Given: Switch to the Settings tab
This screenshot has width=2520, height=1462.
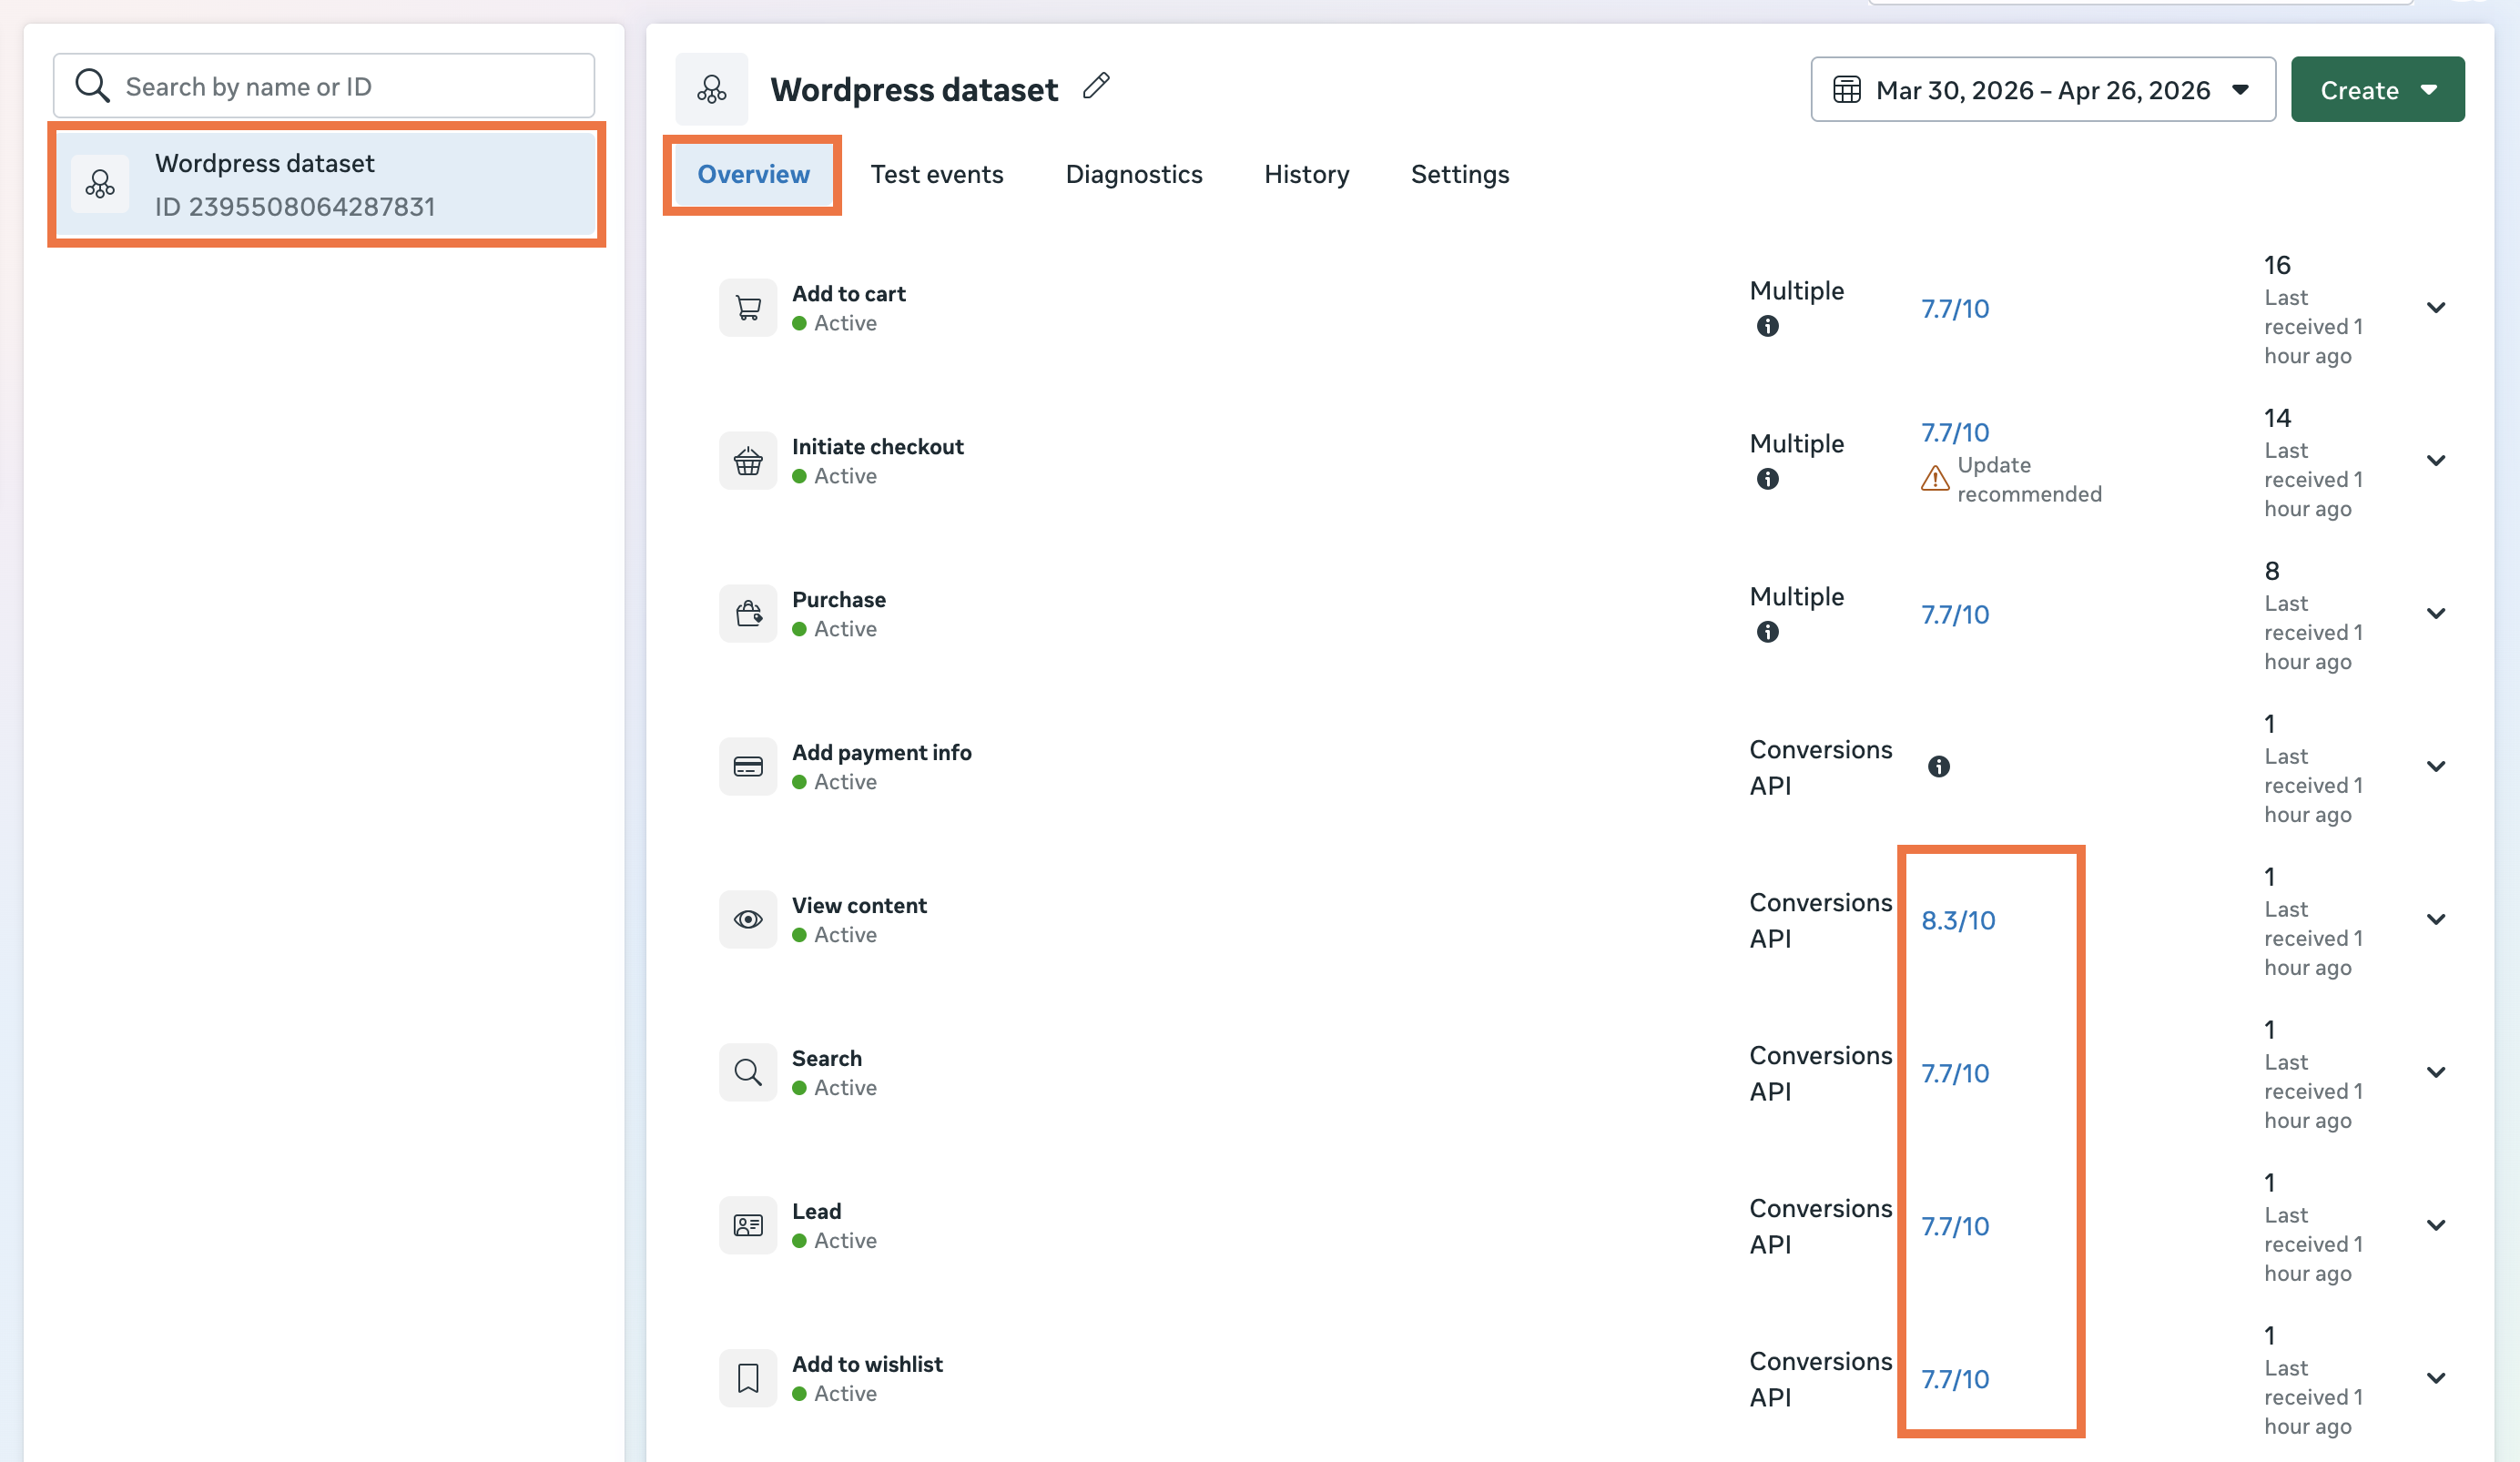Looking at the screenshot, I should [x=1459, y=175].
